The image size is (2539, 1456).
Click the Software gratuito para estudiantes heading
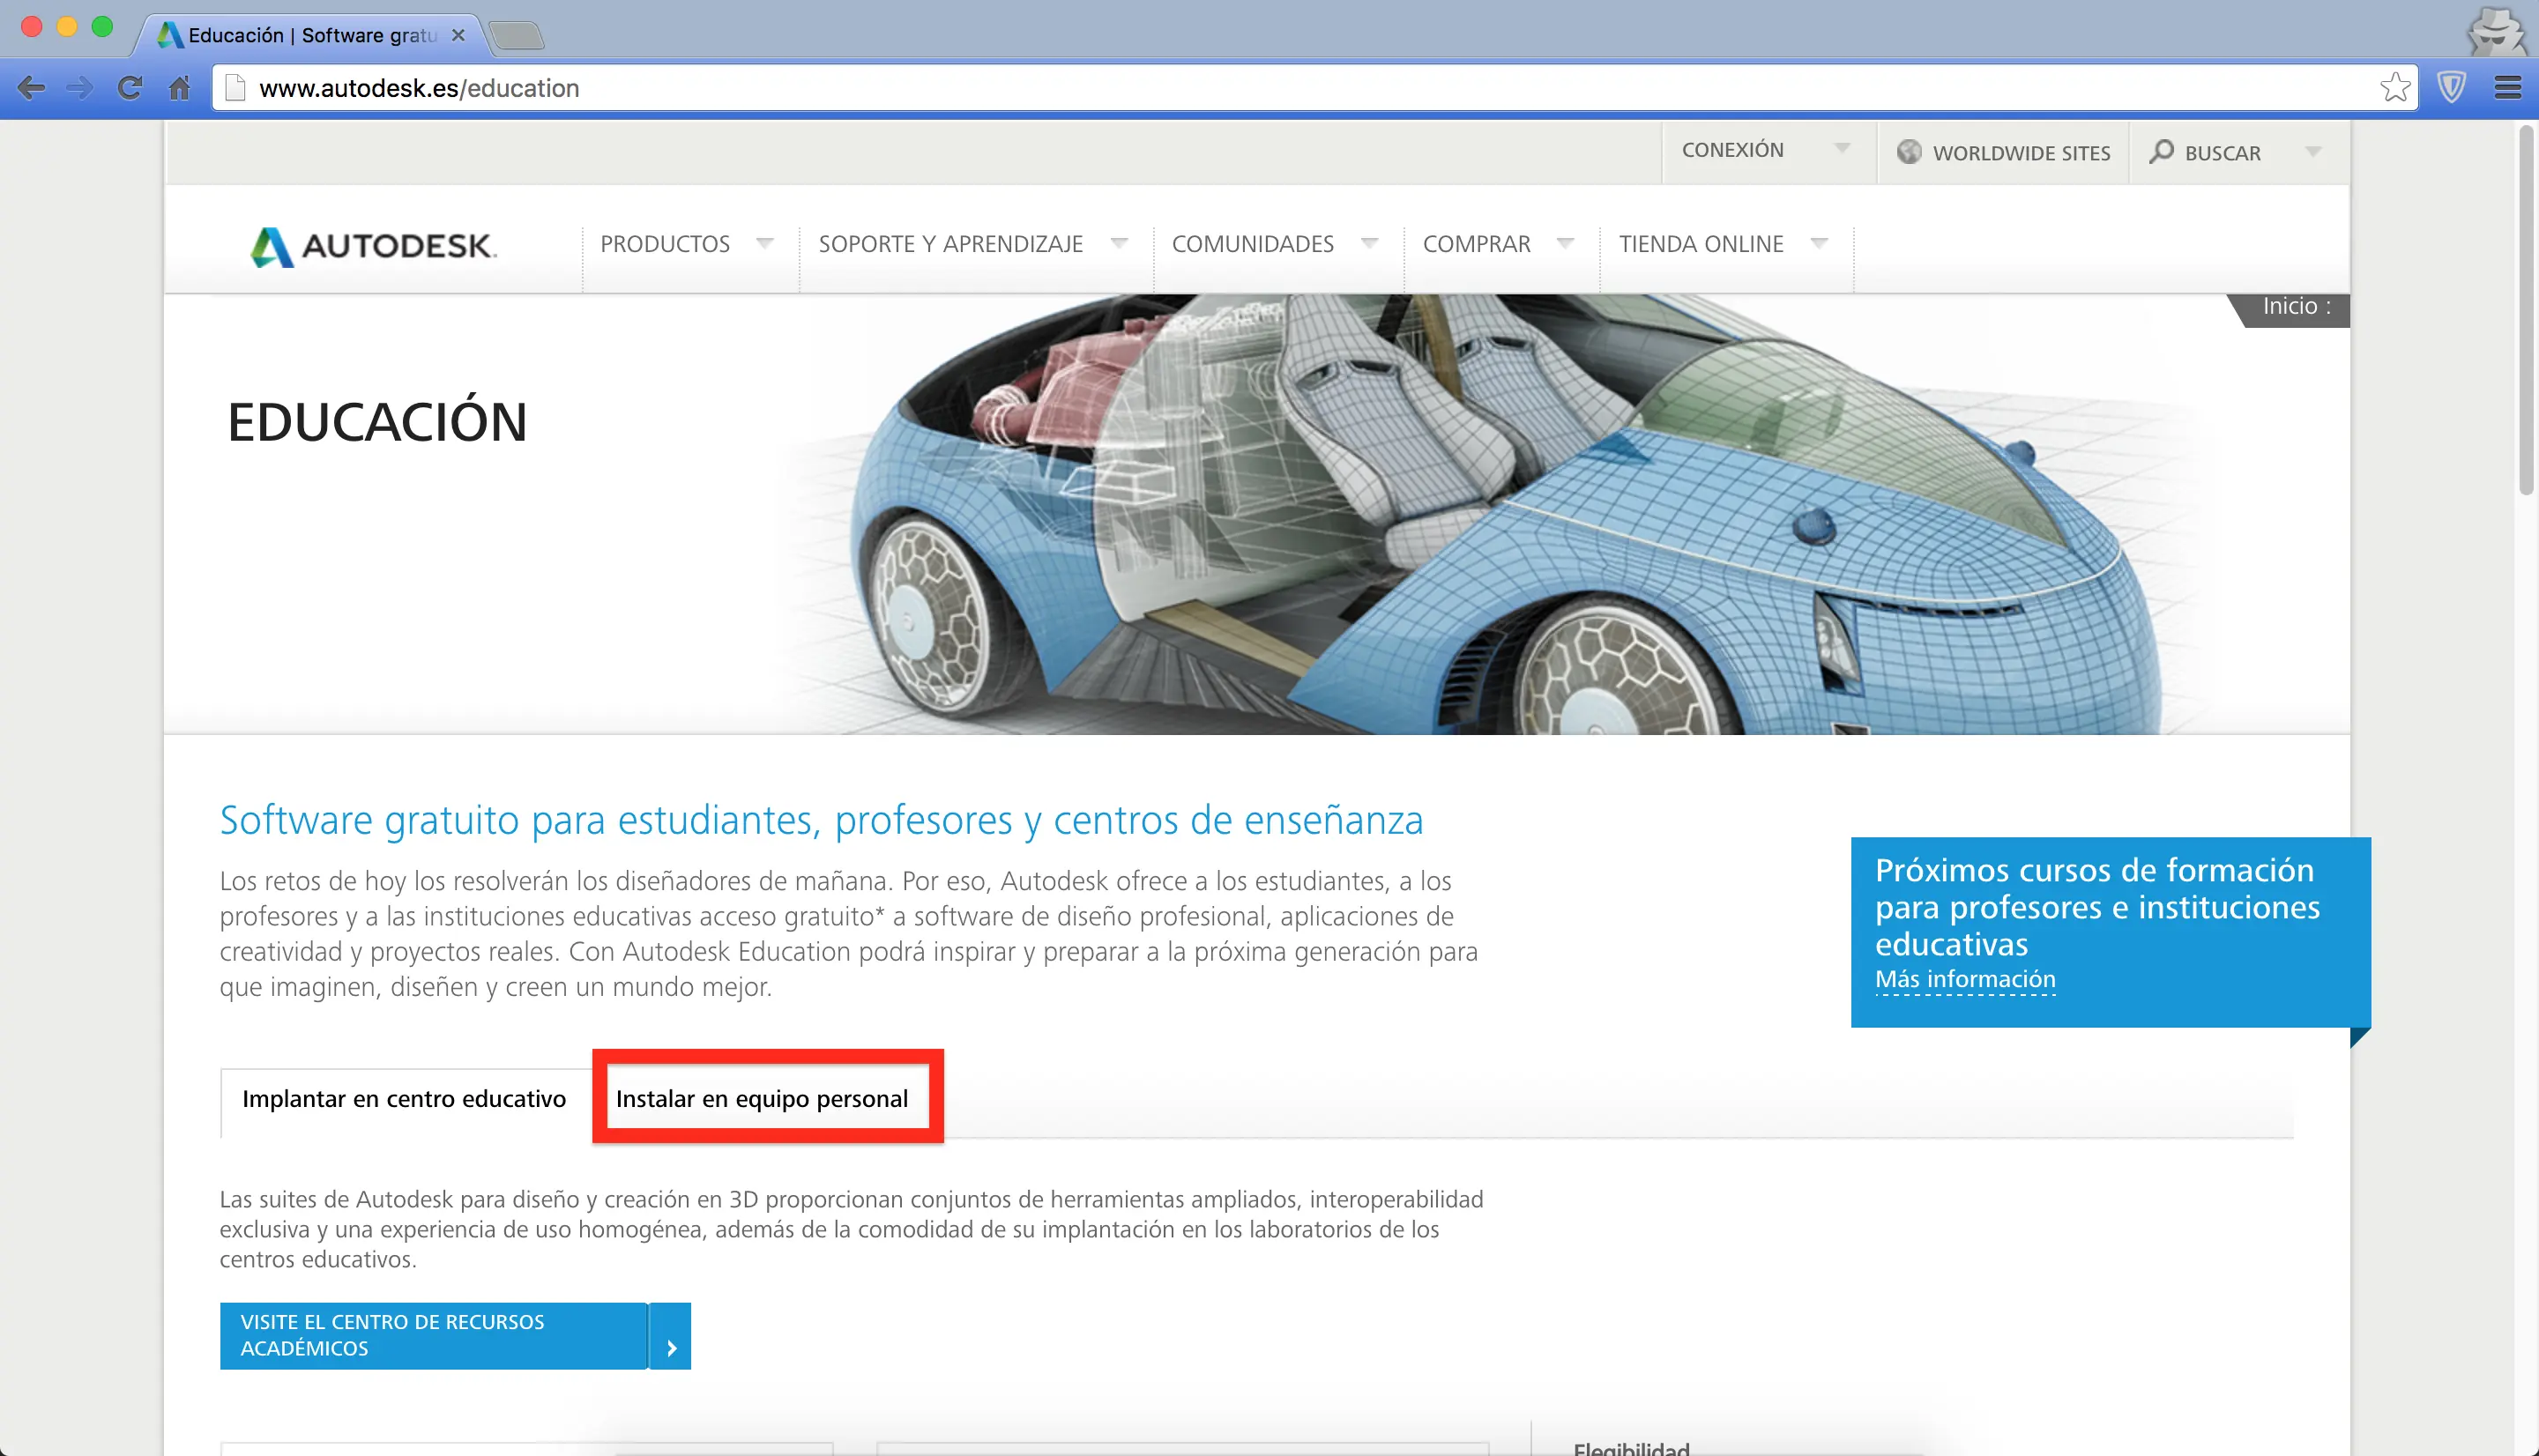coord(821,820)
